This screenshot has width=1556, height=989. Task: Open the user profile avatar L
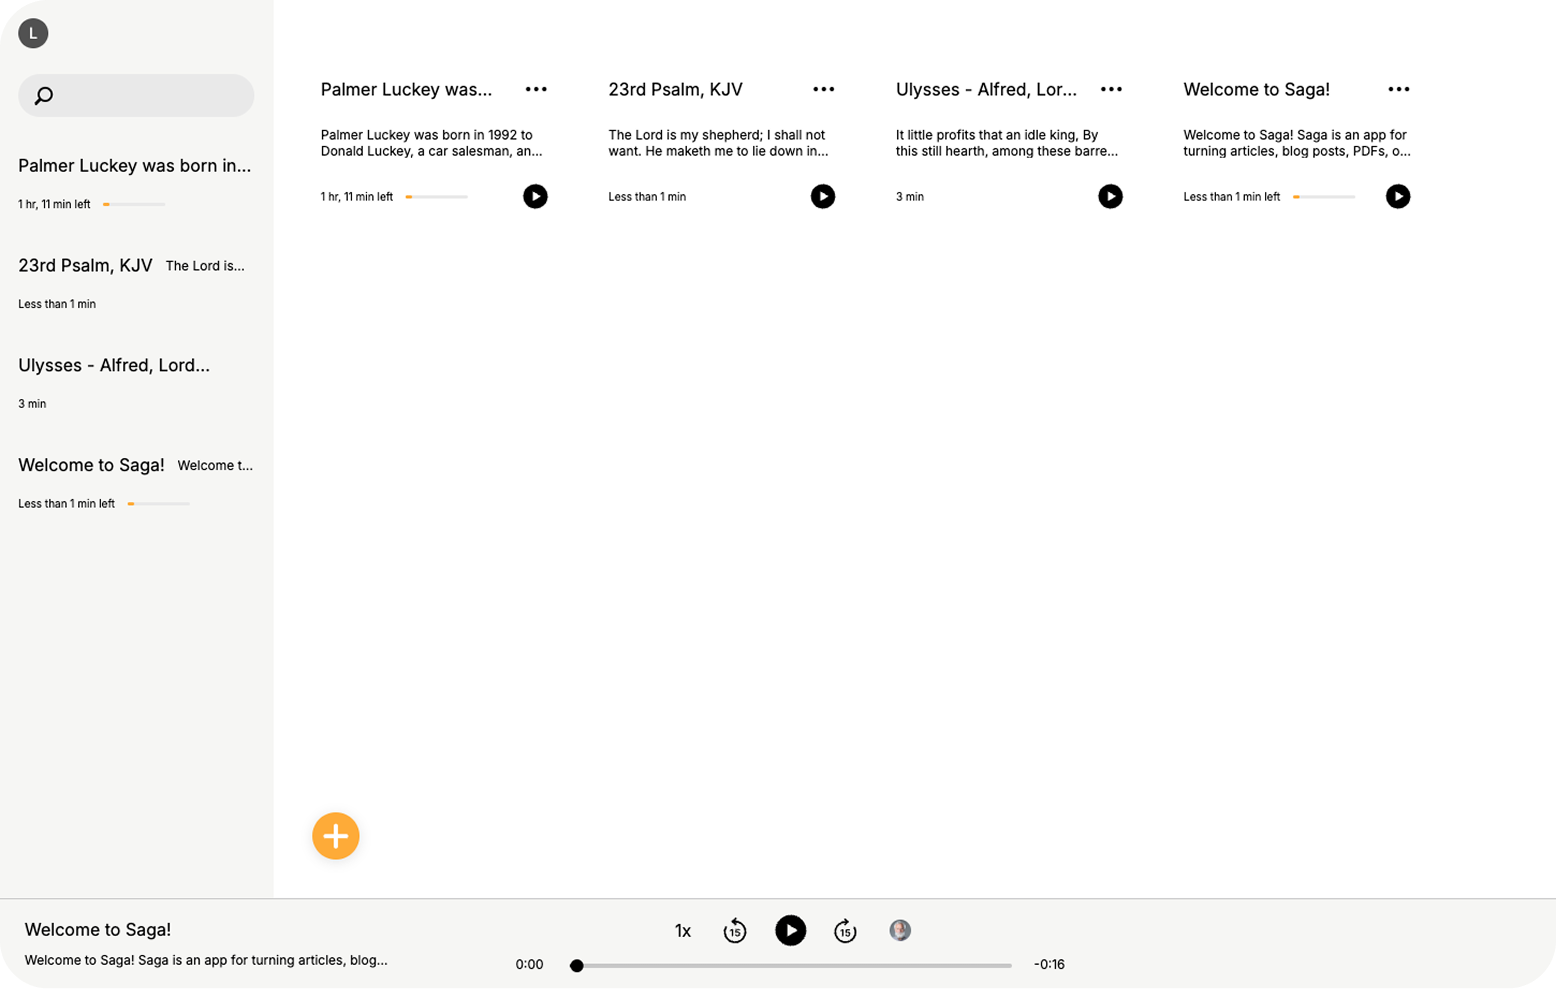(x=33, y=33)
